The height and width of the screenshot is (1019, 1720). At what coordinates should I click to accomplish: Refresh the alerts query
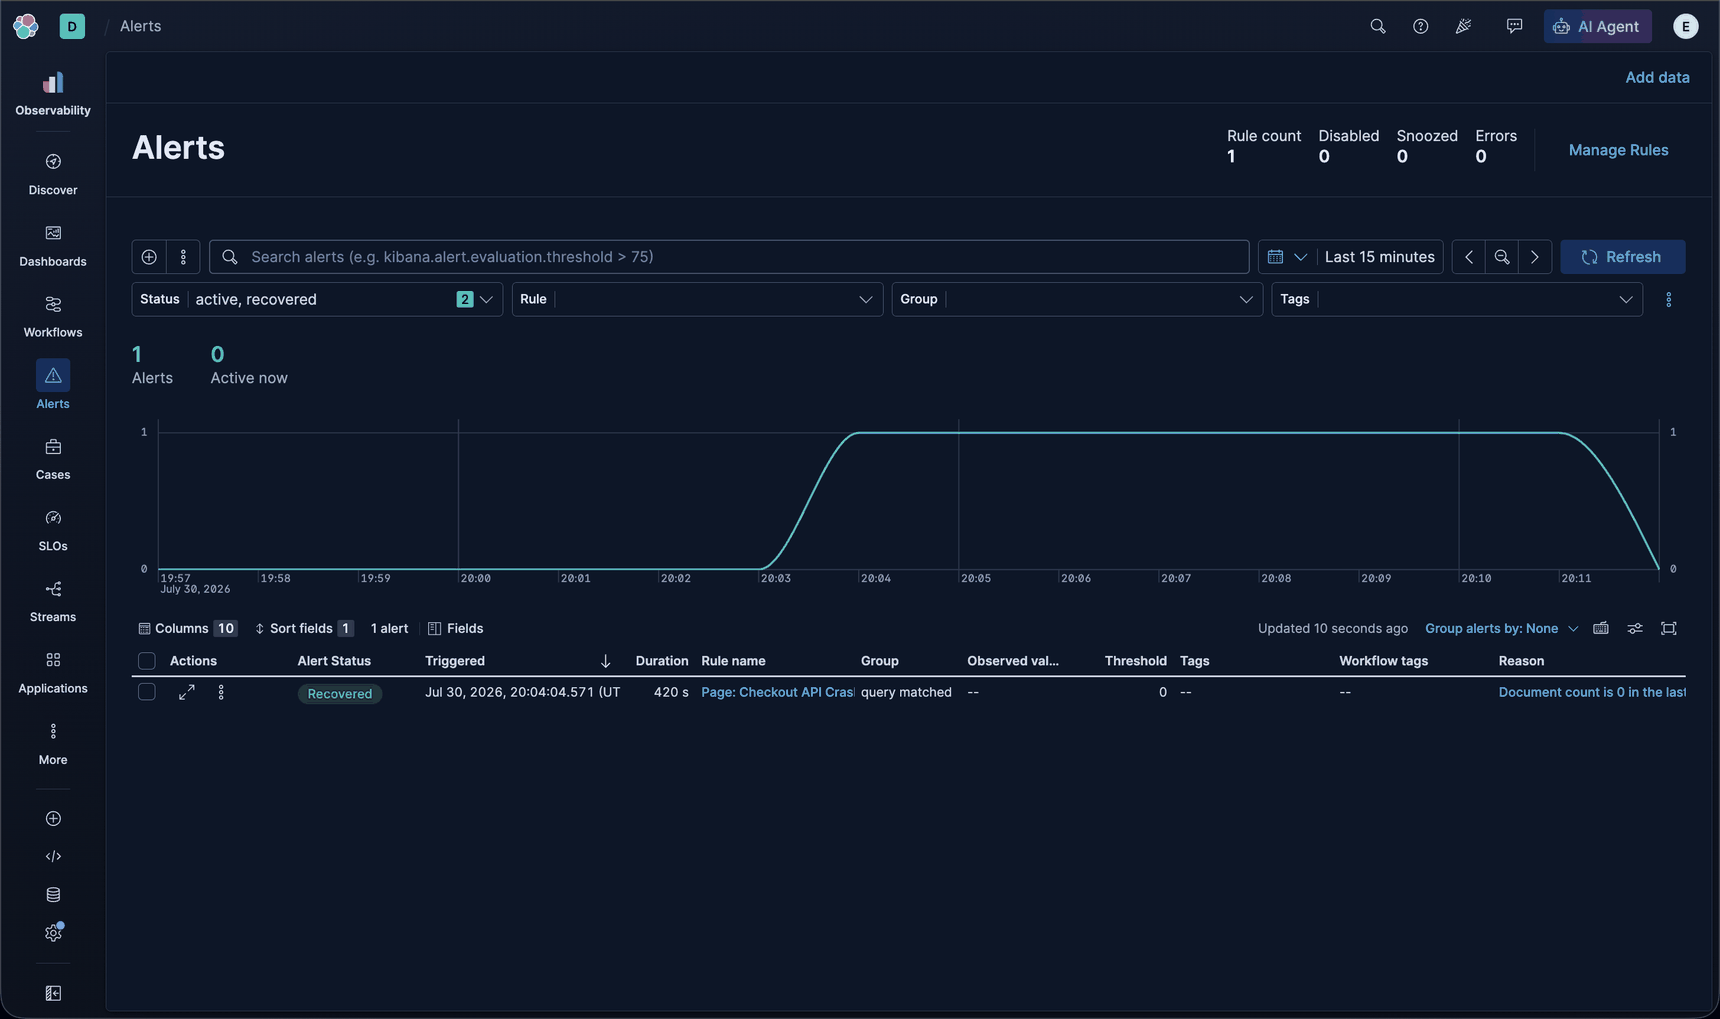(x=1622, y=257)
